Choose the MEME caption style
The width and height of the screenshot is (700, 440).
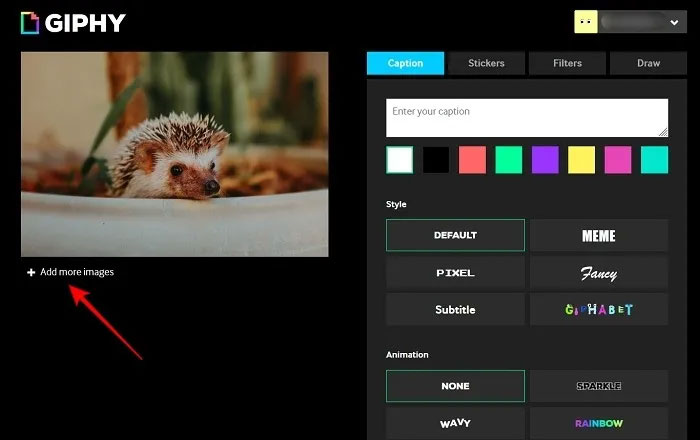tap(599, 235)
